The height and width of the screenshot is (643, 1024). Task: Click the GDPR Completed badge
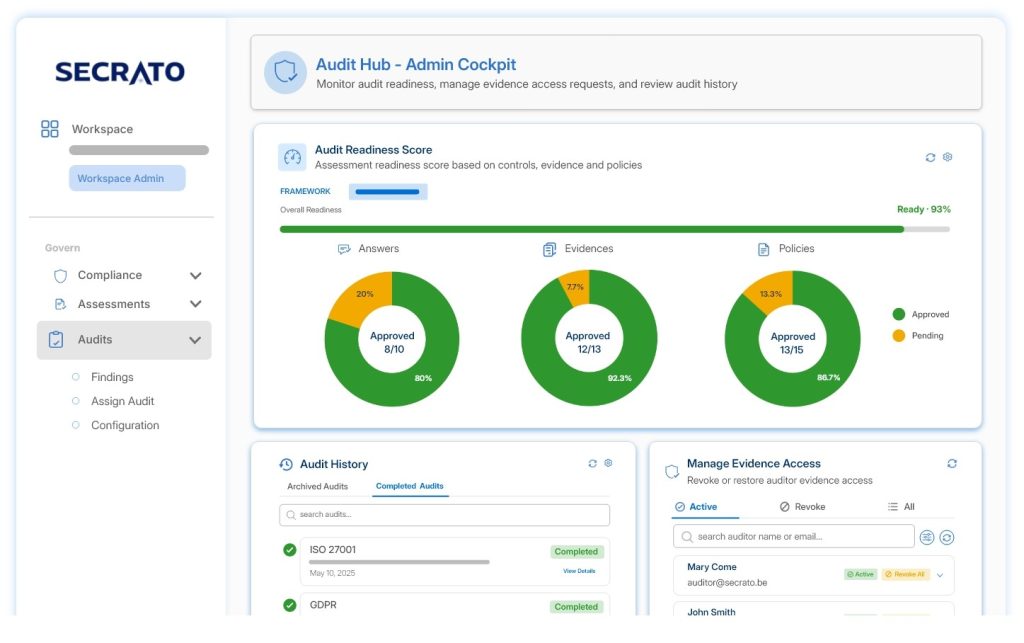(x=576, y=607)
